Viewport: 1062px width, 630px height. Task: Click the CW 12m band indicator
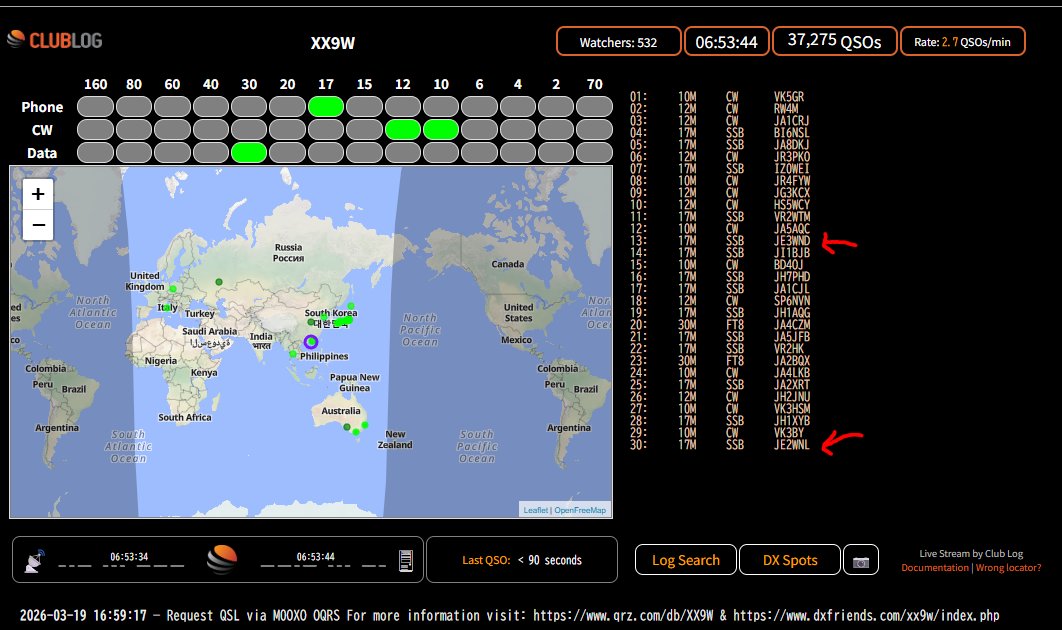pyautogui.click(x=403, y=129)
